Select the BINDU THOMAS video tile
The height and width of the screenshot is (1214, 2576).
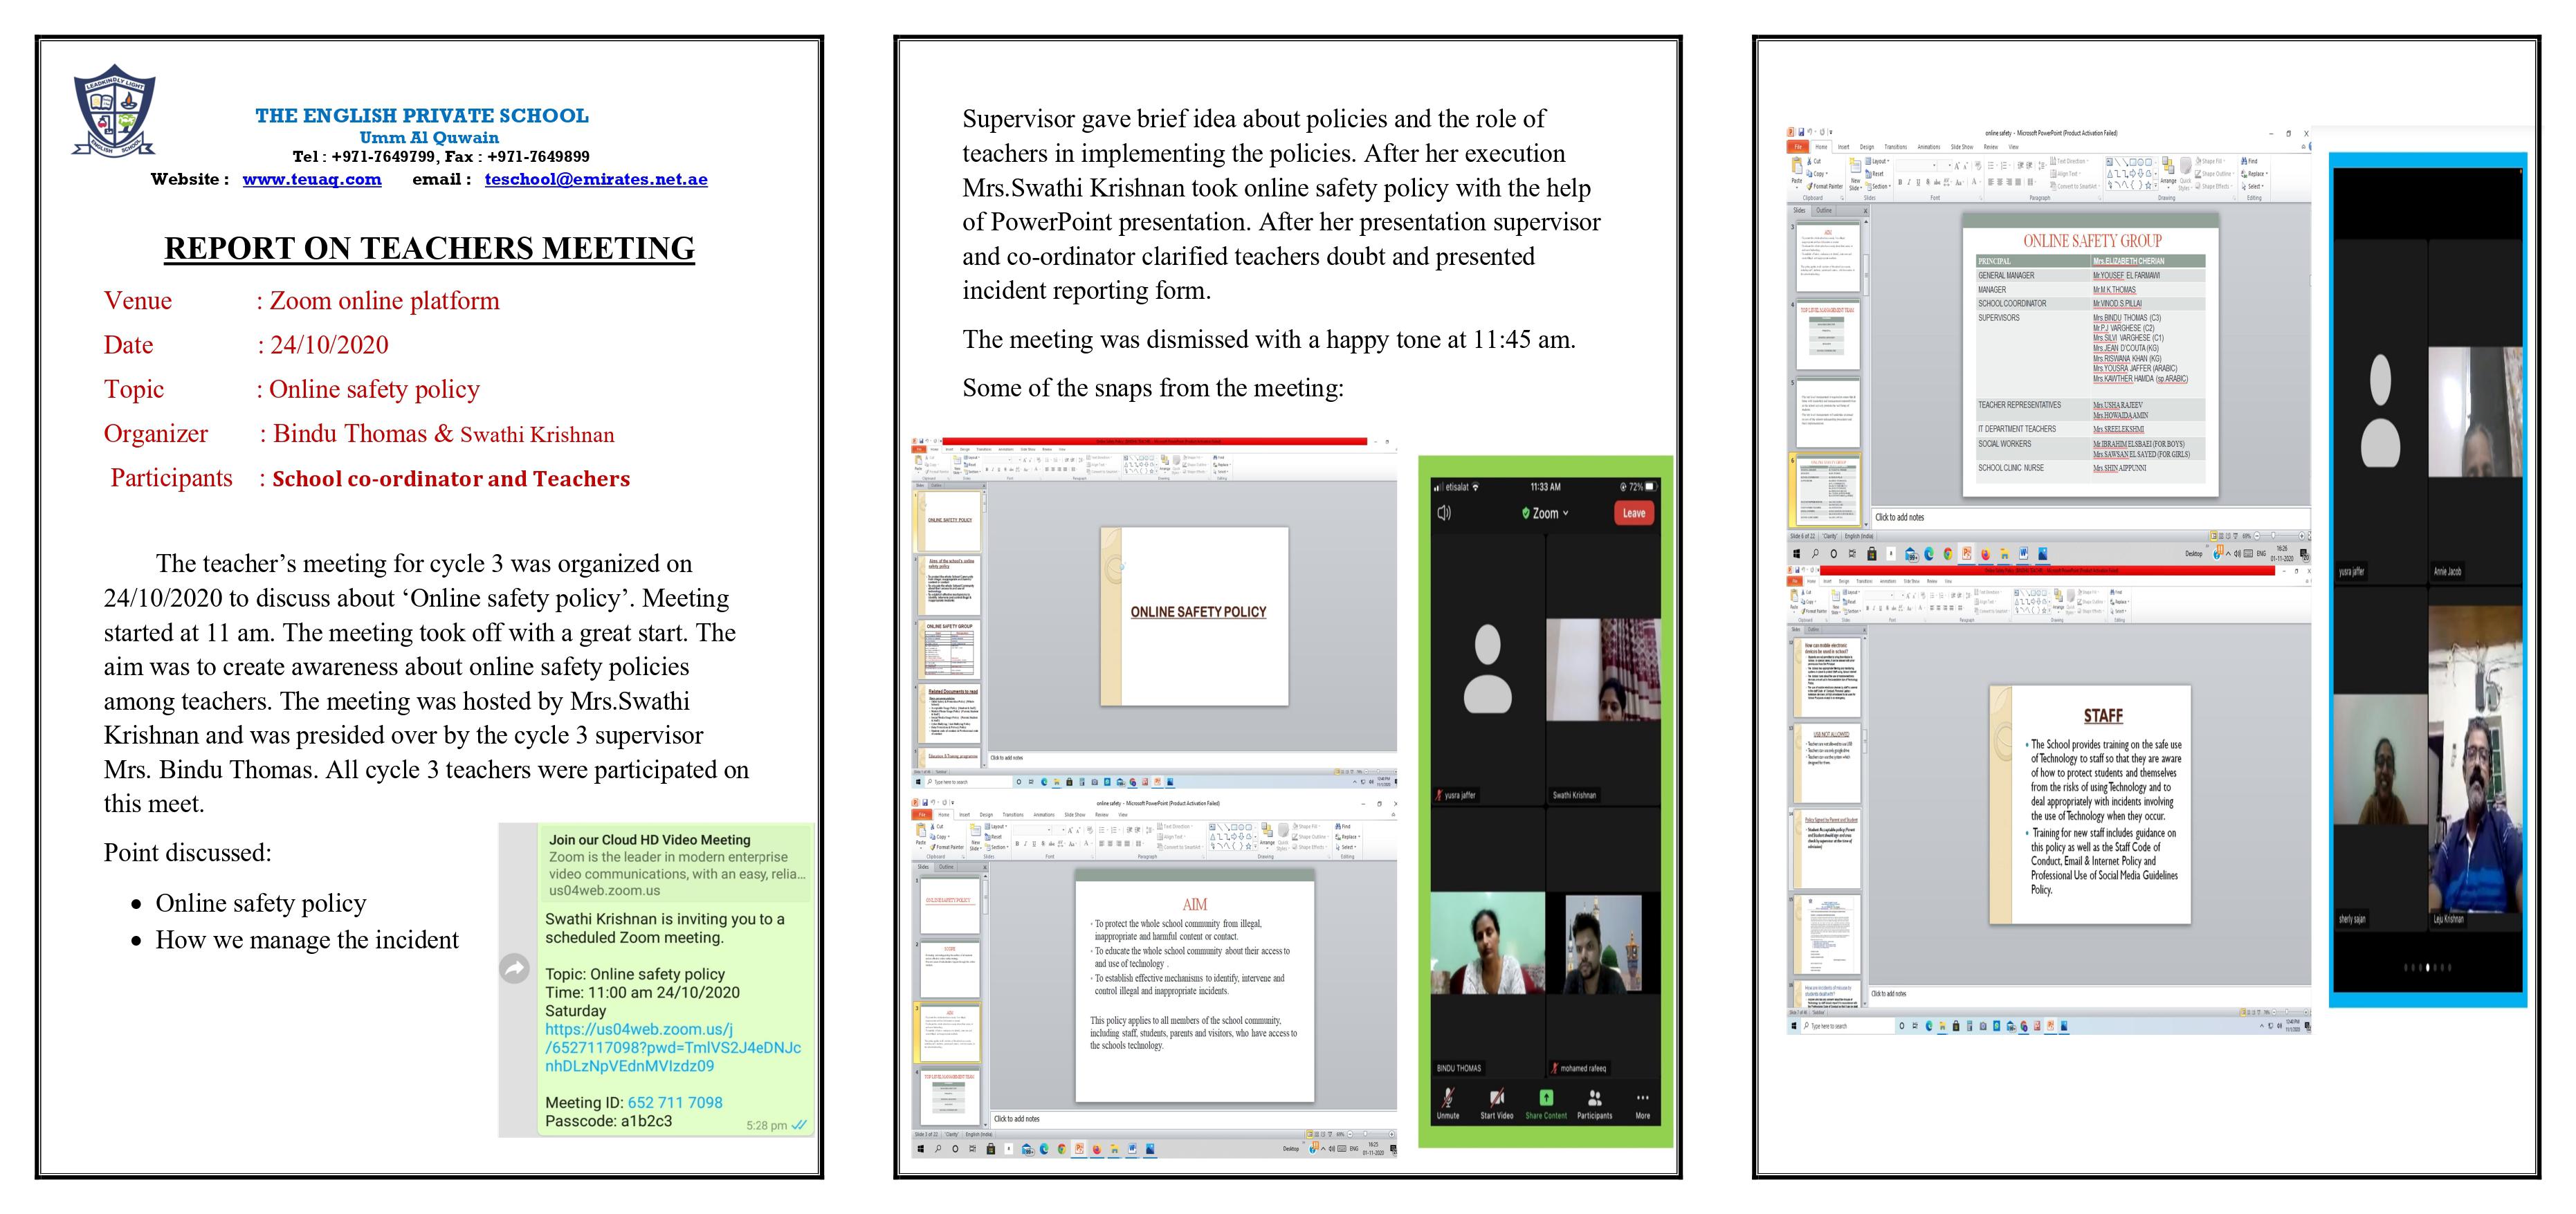[1488, 944]
